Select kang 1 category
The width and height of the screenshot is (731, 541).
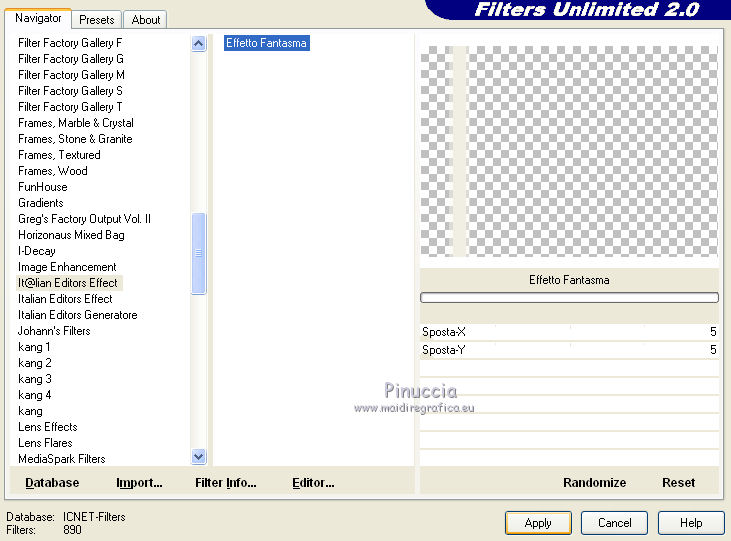click(34, 347)
